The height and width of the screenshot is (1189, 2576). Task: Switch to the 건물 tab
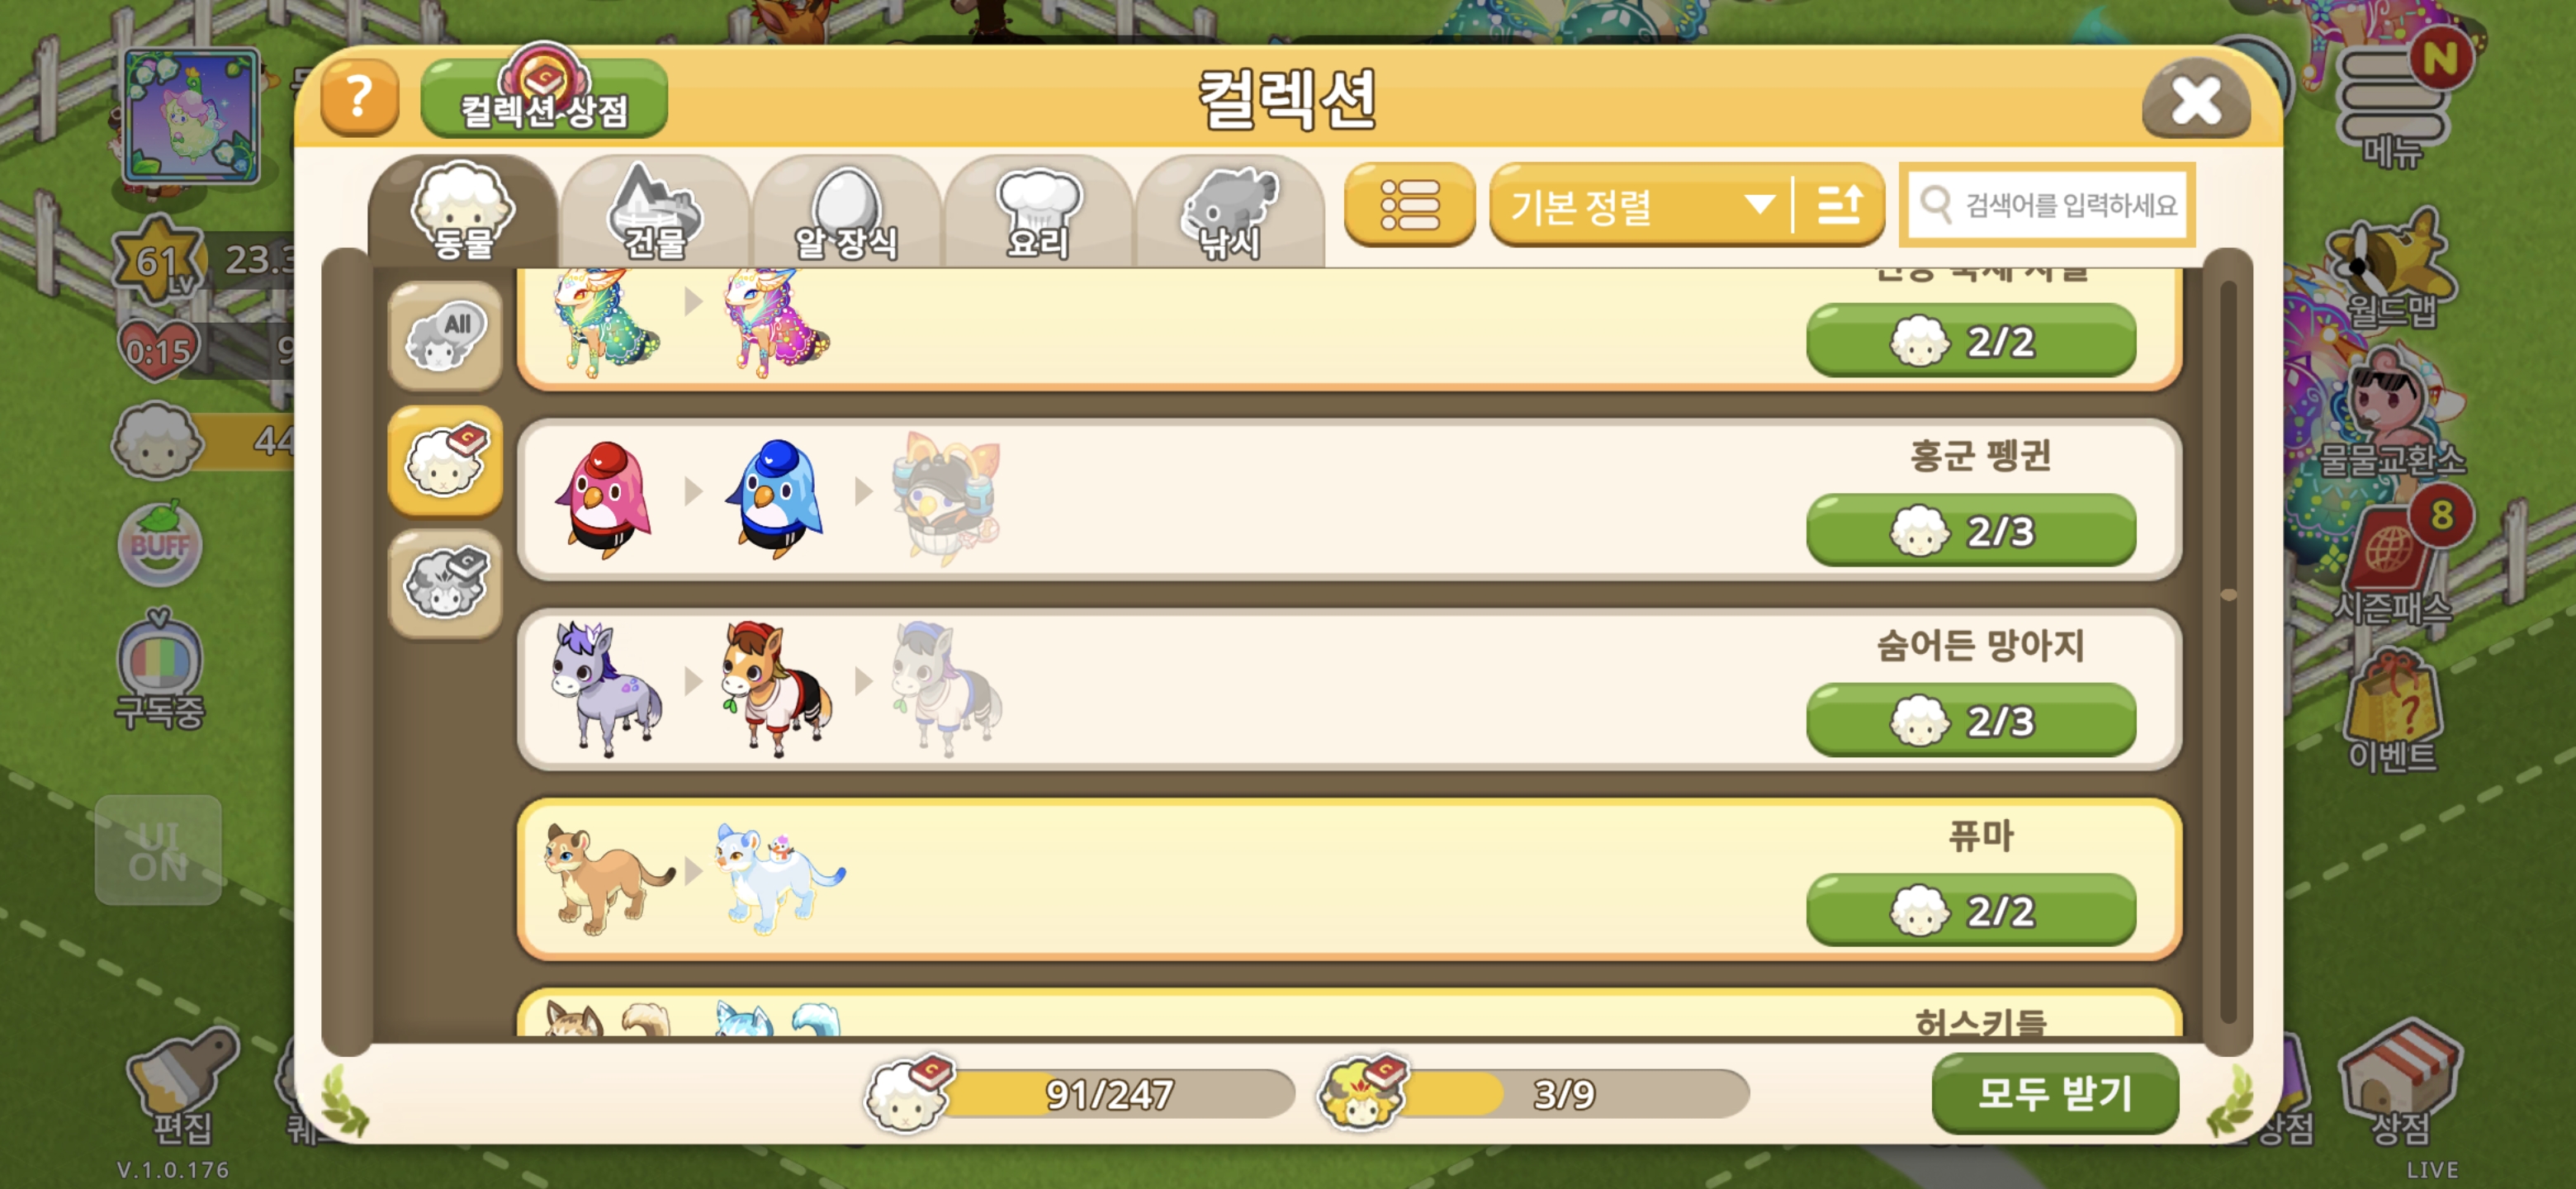(655, 212)
